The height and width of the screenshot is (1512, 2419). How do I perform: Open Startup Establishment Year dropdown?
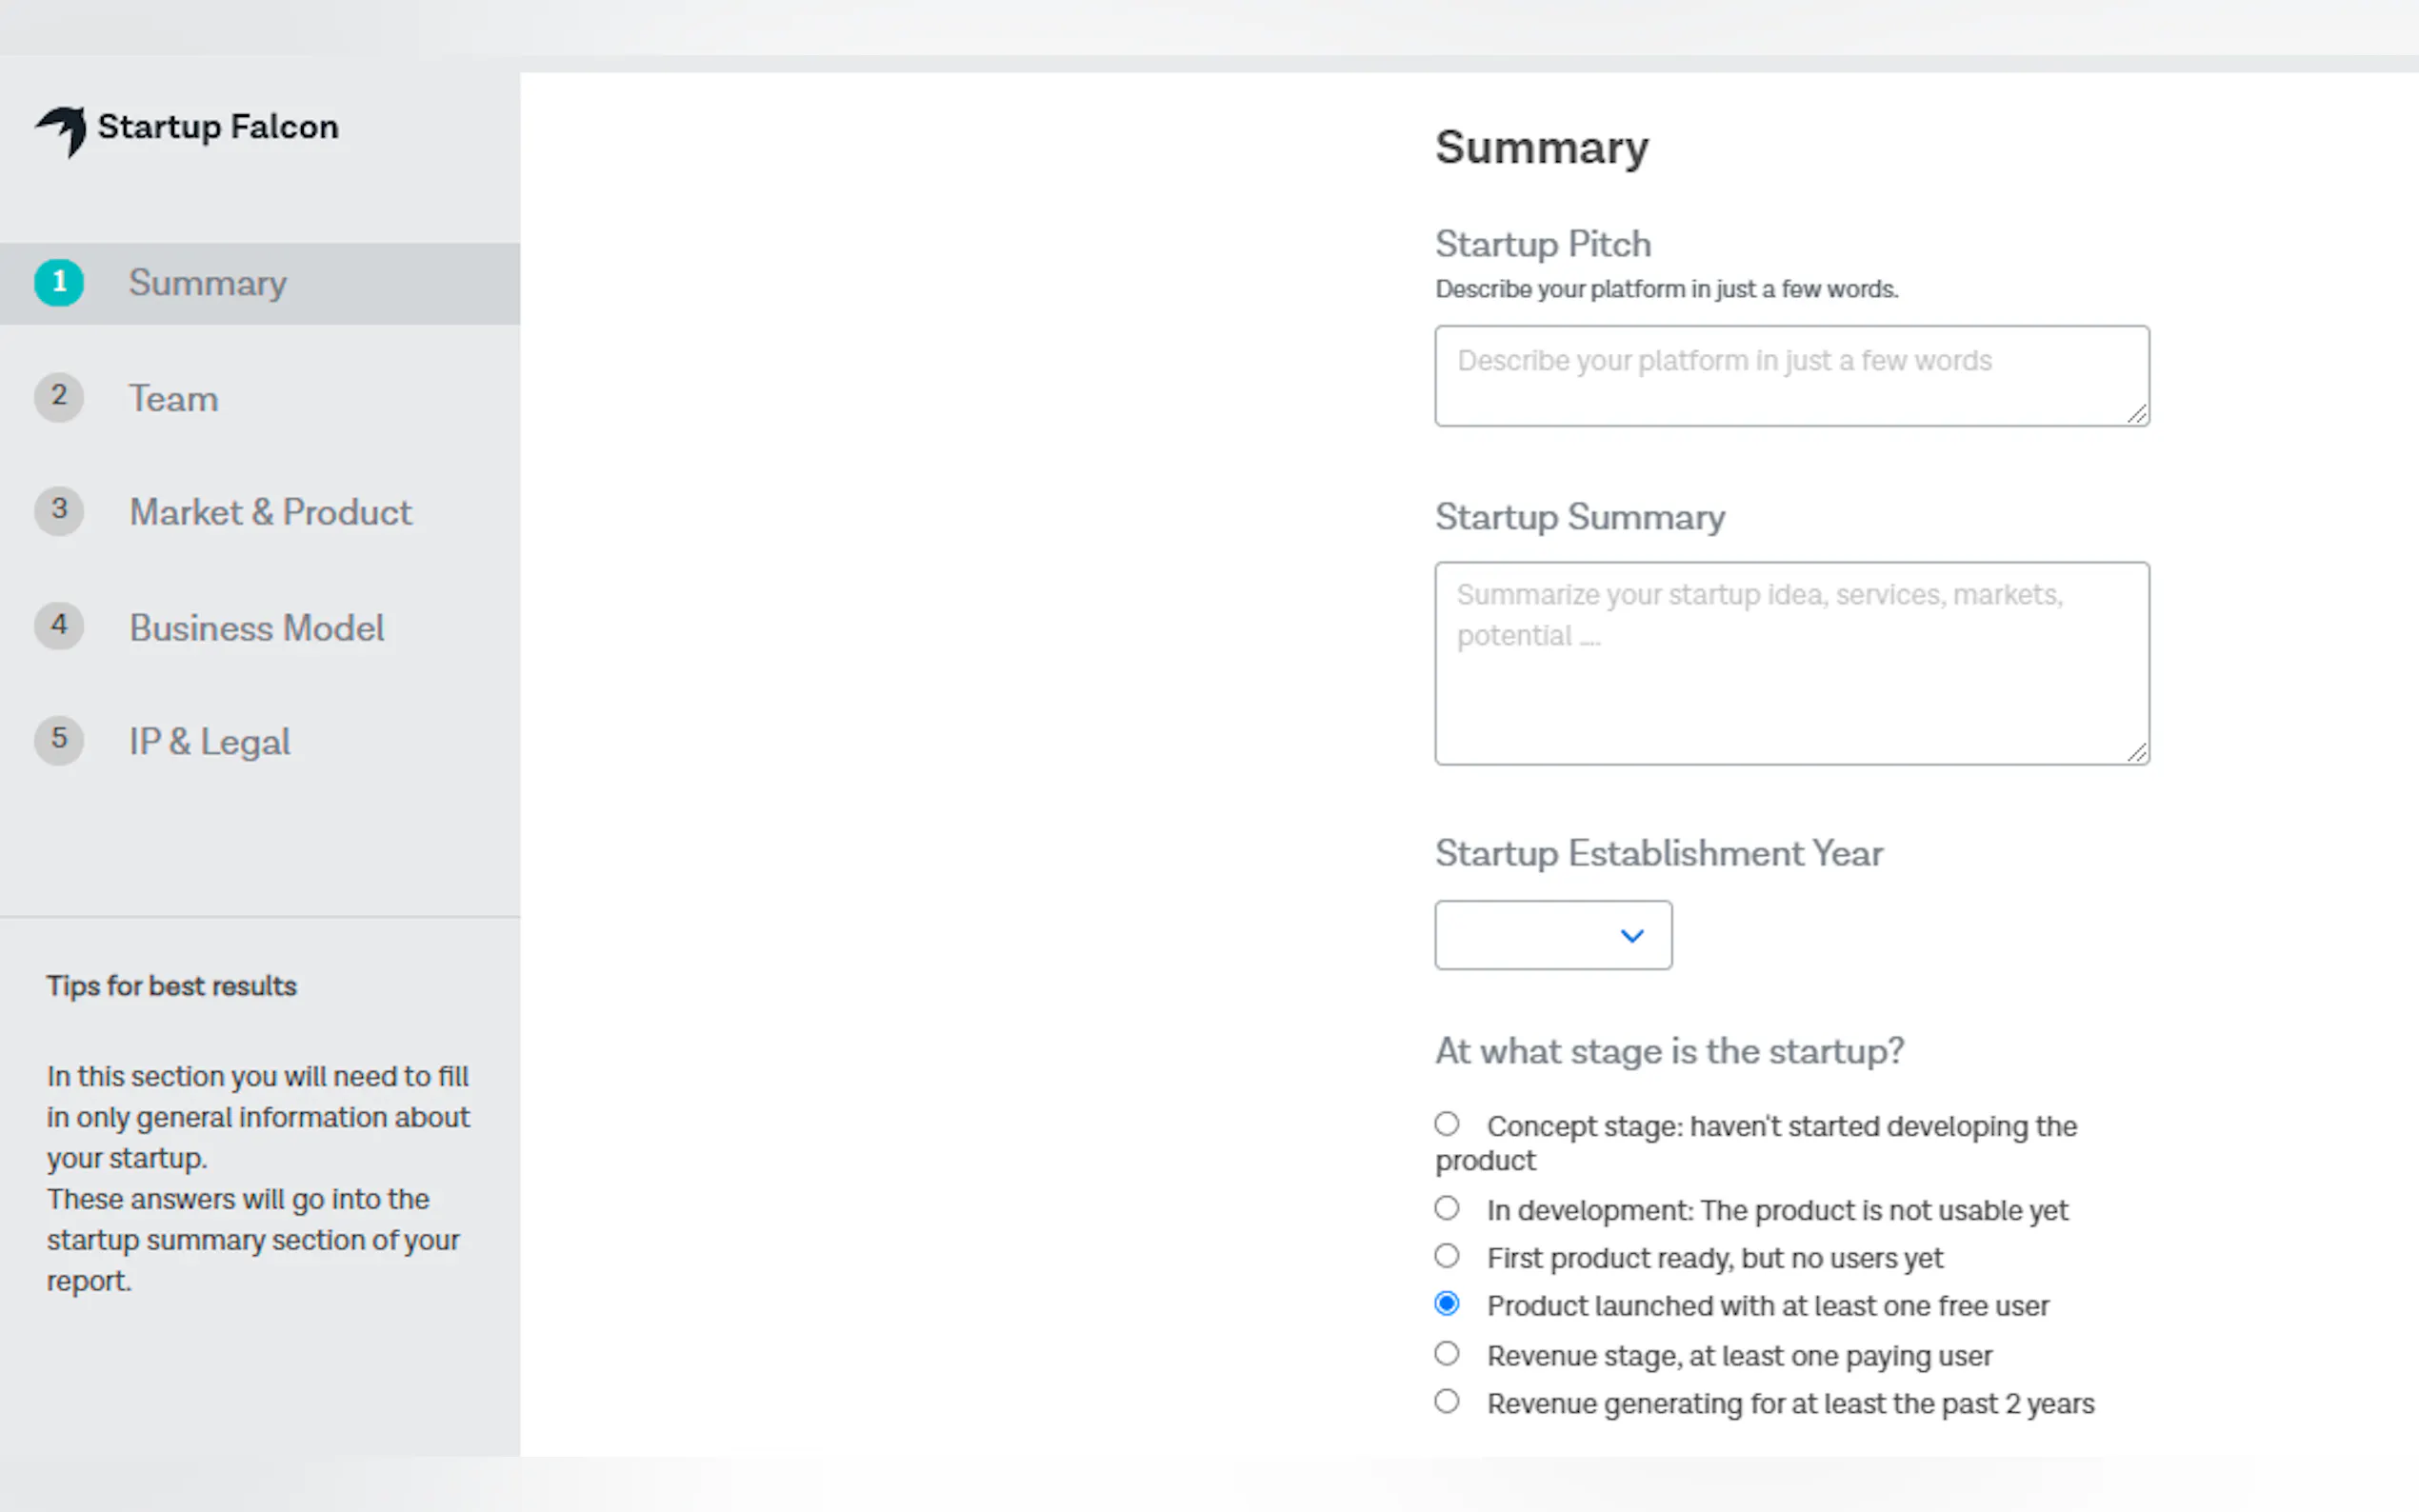[1552, 935]
